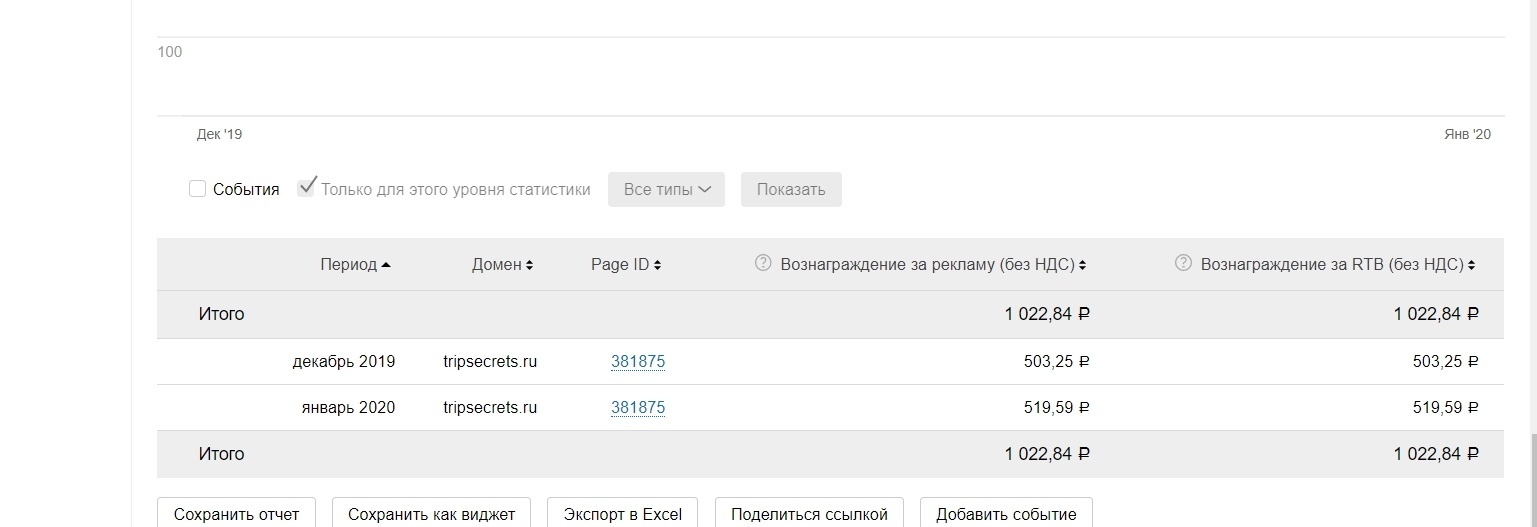Screen dimensions: 1537x527
Task: Click Добавить событие button
Action: (x=1006, y=514)
